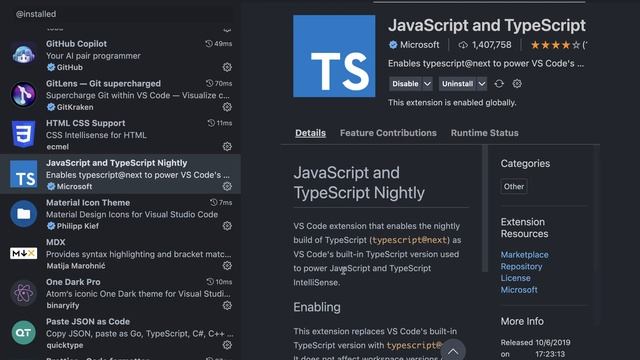Click GitHub Copilot activation time icon
This screenshot has width=640, height=360.
point(209,44)
